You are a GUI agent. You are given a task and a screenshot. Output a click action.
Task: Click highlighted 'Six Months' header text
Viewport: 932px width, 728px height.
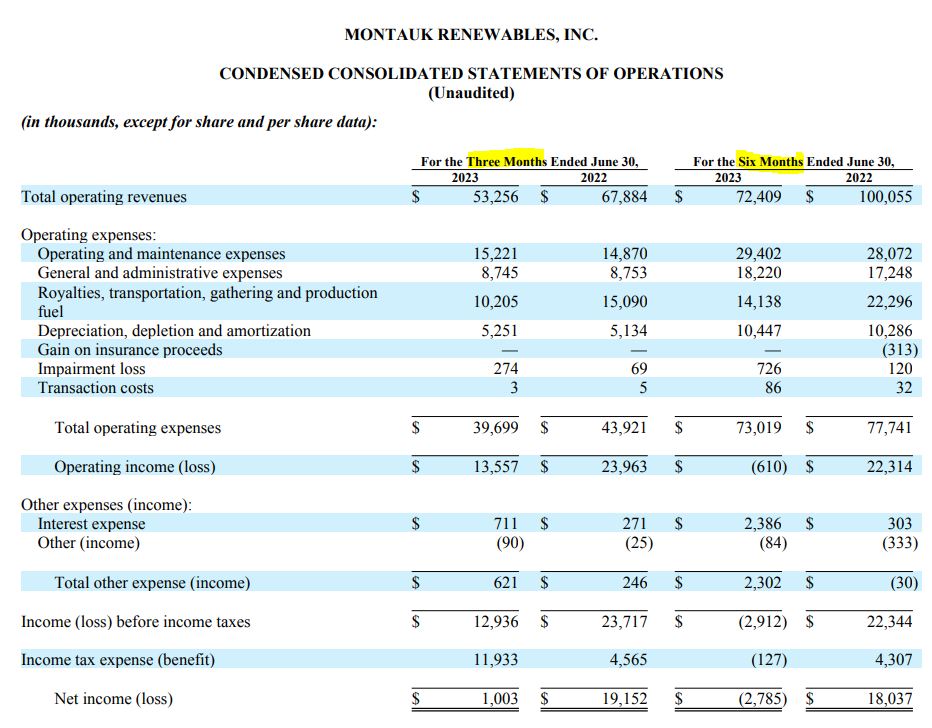click(x=770, y=161)
